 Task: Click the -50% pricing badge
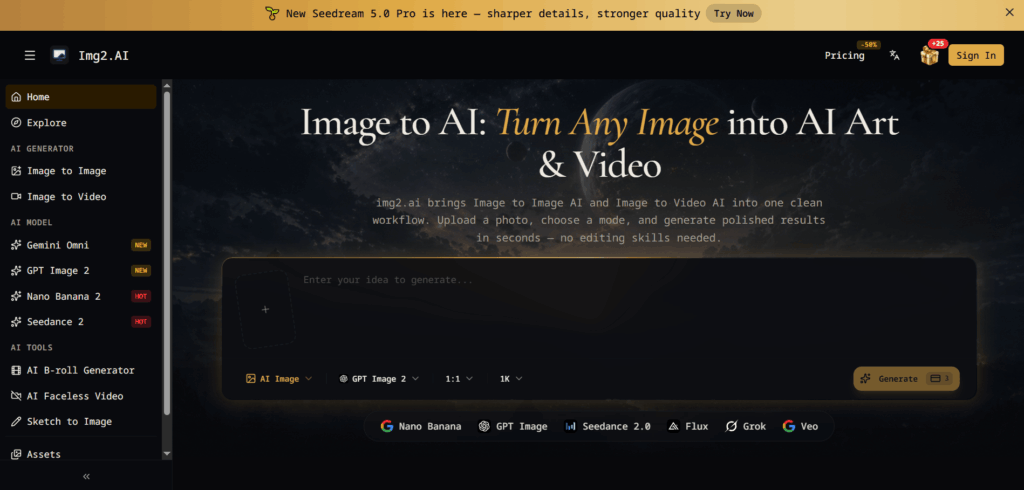869,44
